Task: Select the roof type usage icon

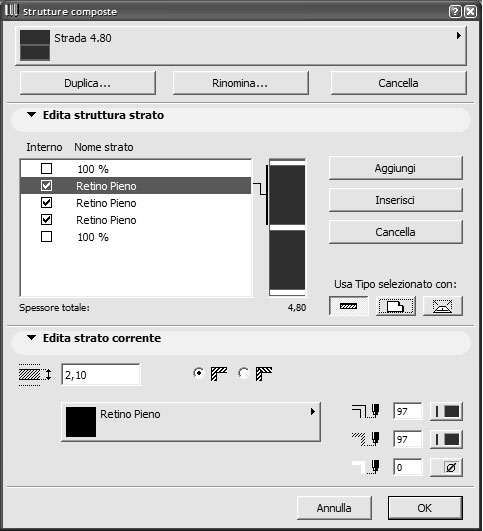Action: pyautogui.click(x=443, y=306)
